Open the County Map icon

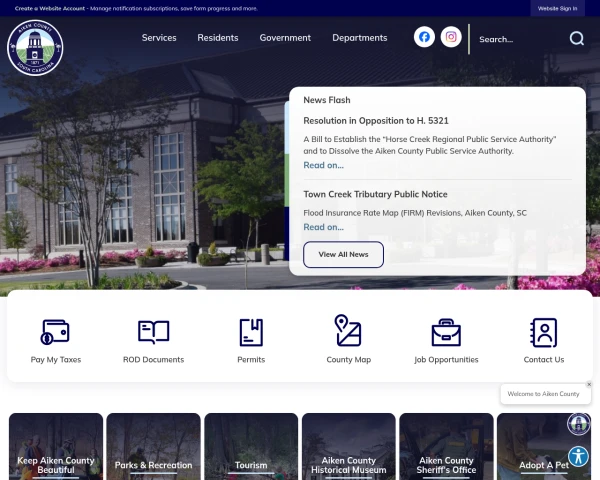(348, 331)
